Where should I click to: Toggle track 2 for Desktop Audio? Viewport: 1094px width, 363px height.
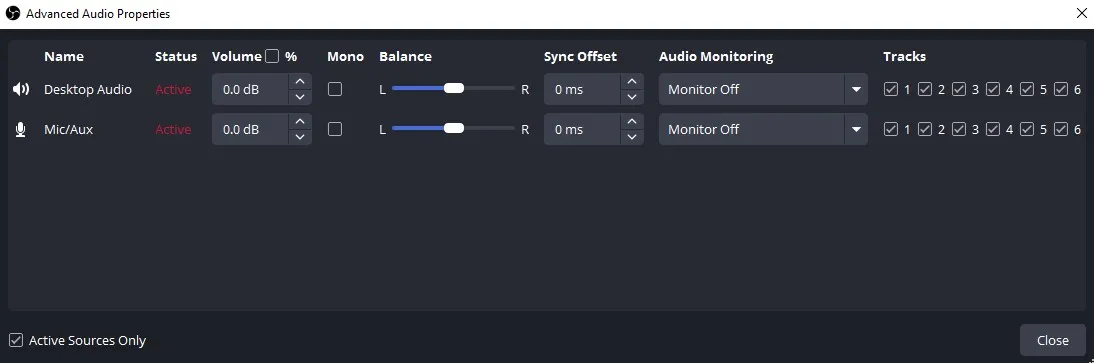pos(925,89)
